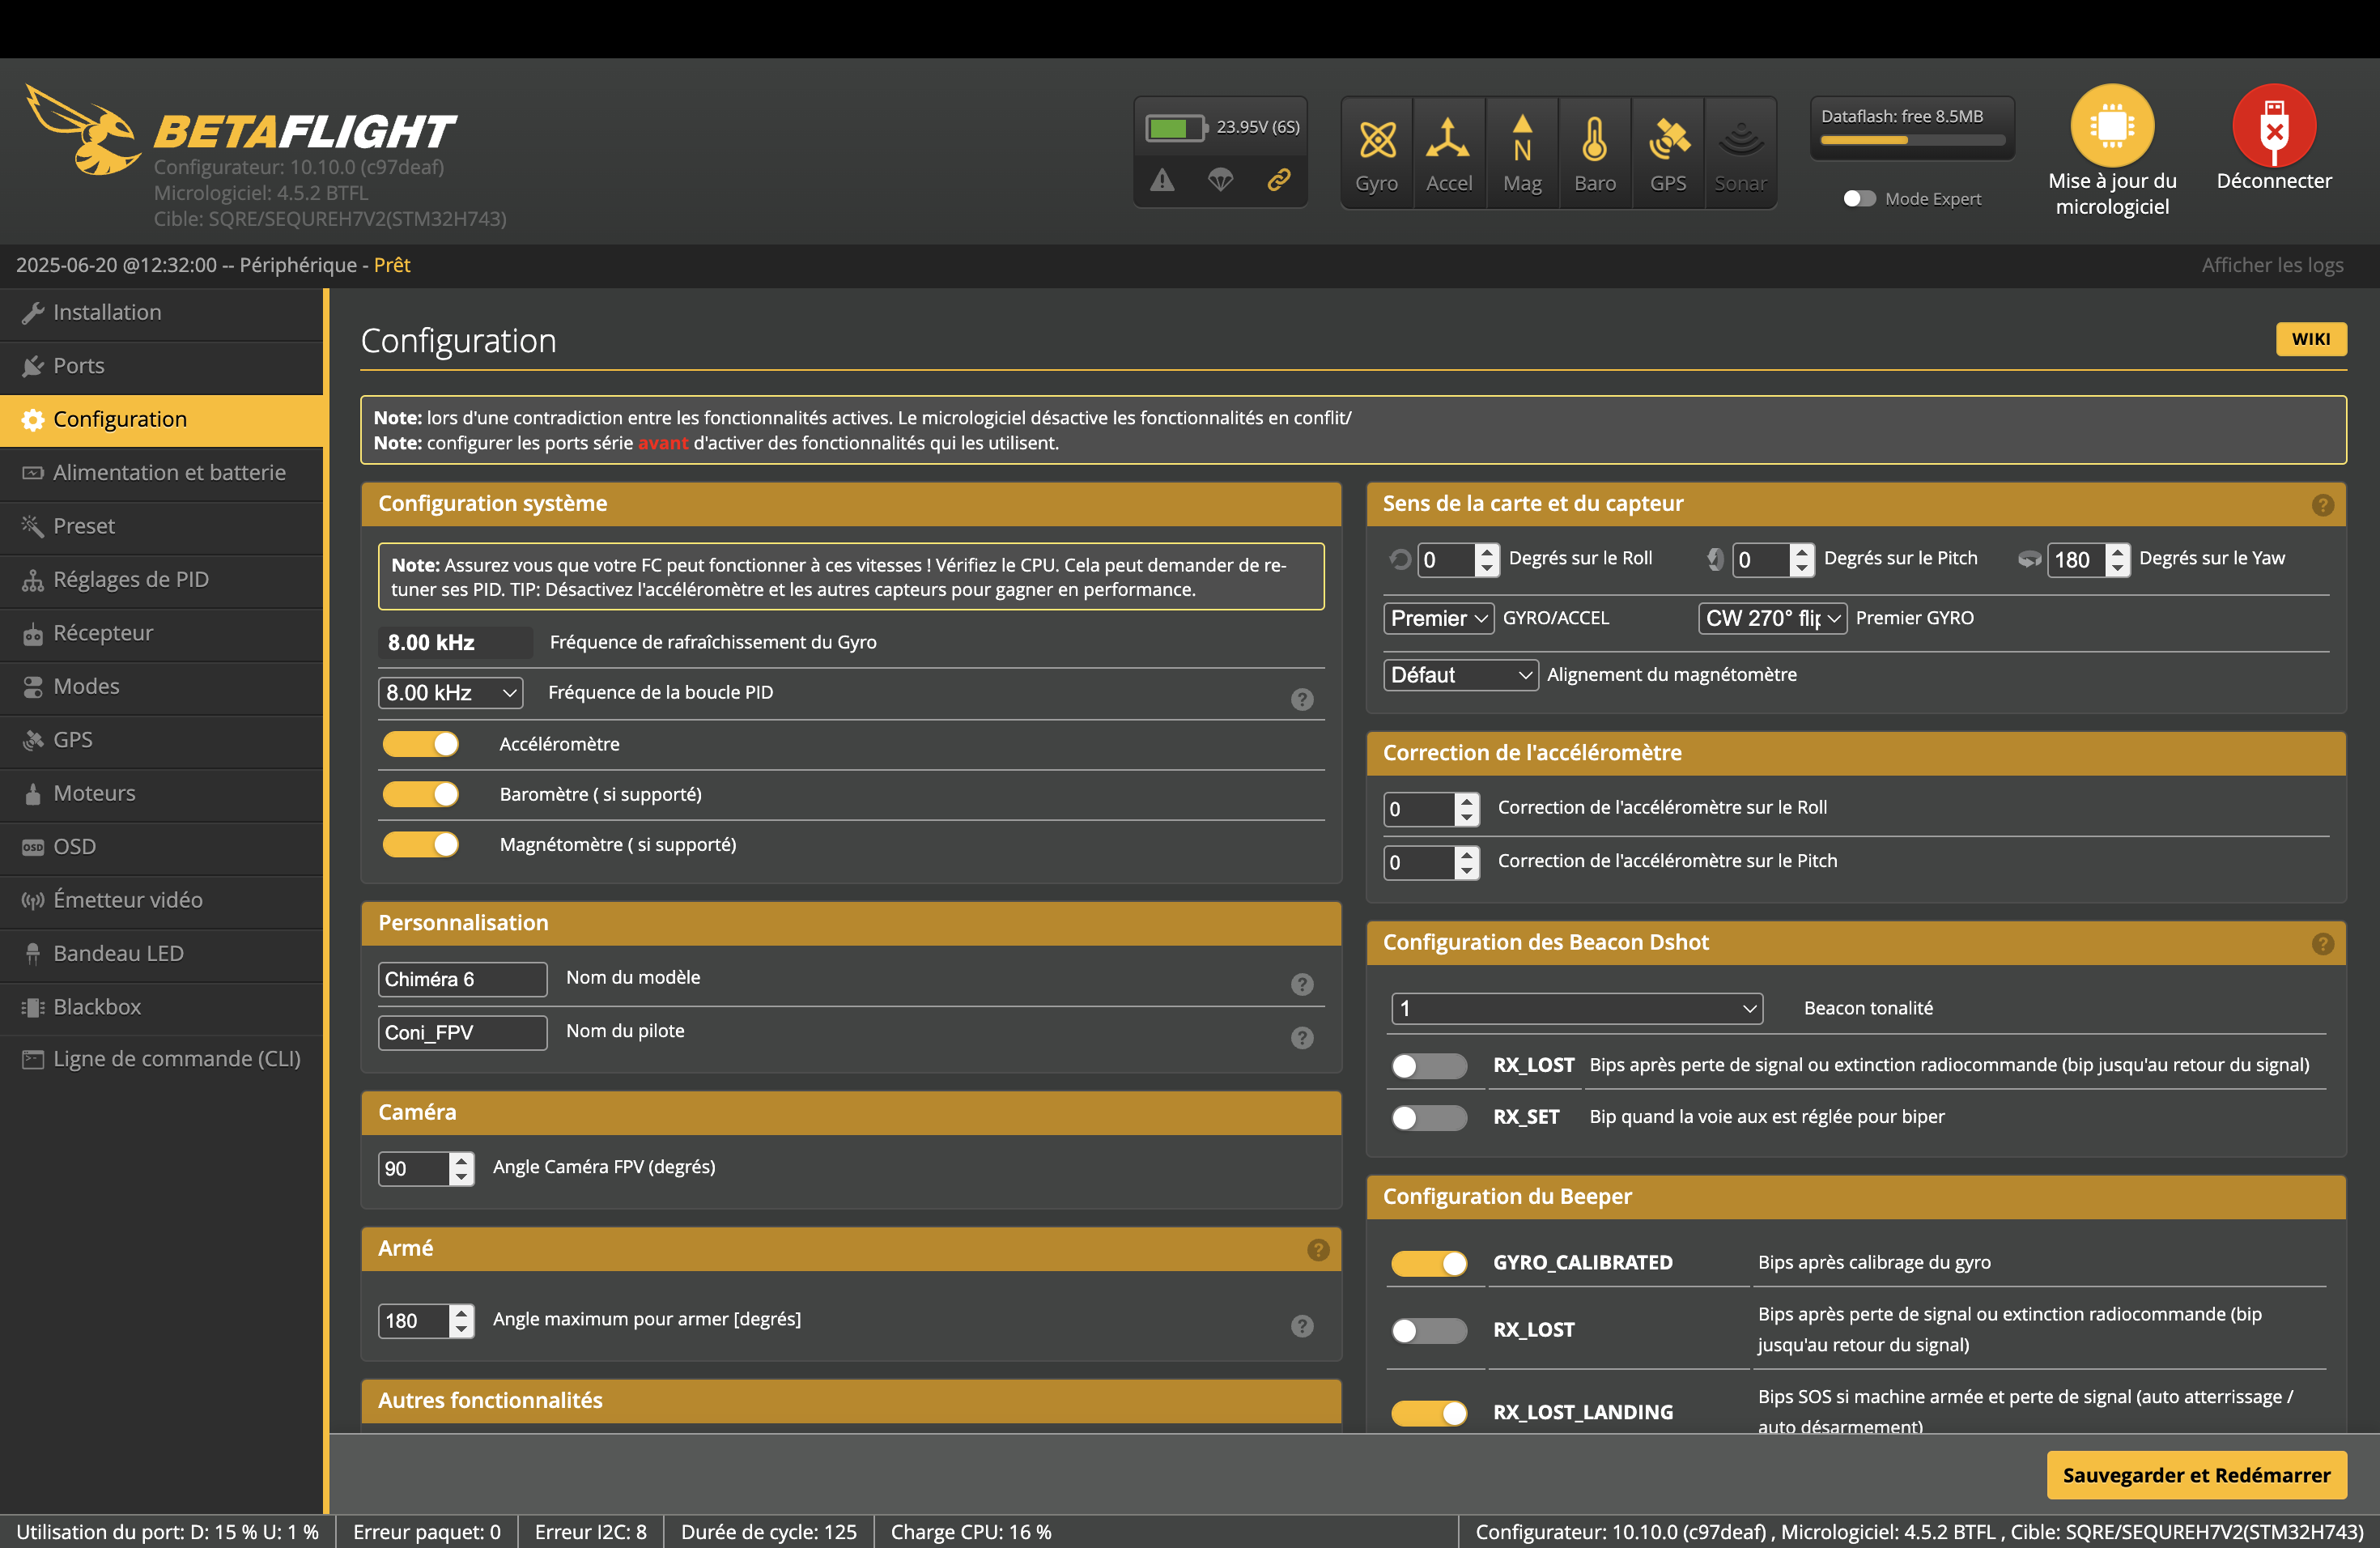Click the Baro thermometer sensor icon
2380x1548 pixels.
(x=1594, y=141)
